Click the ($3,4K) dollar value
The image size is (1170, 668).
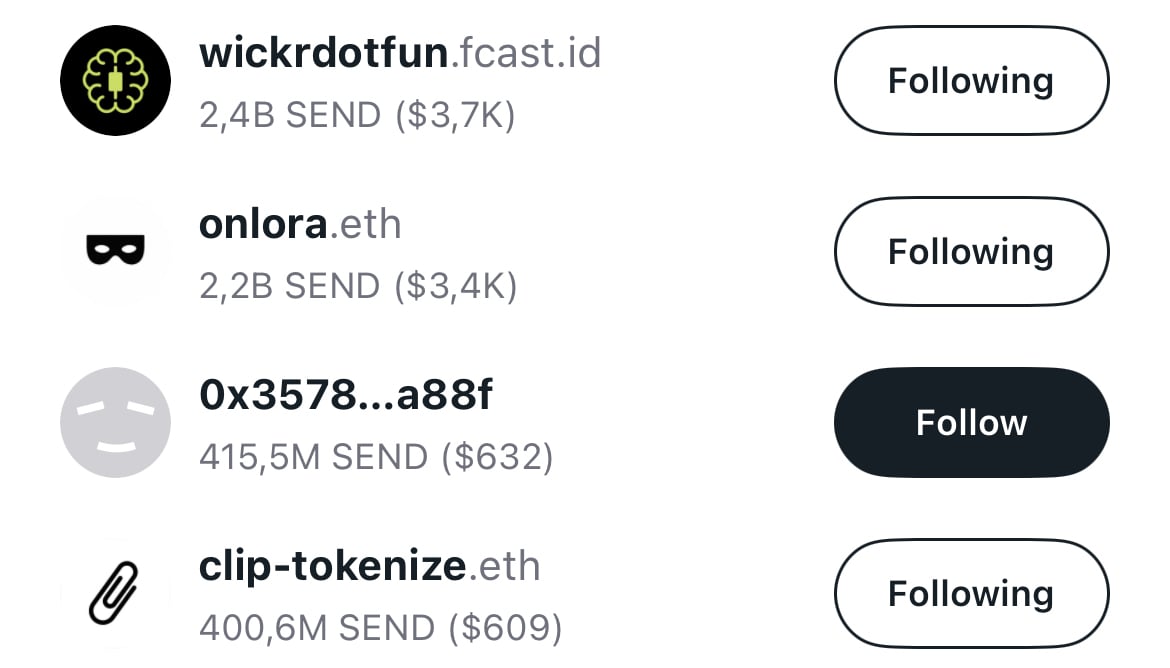455,287
